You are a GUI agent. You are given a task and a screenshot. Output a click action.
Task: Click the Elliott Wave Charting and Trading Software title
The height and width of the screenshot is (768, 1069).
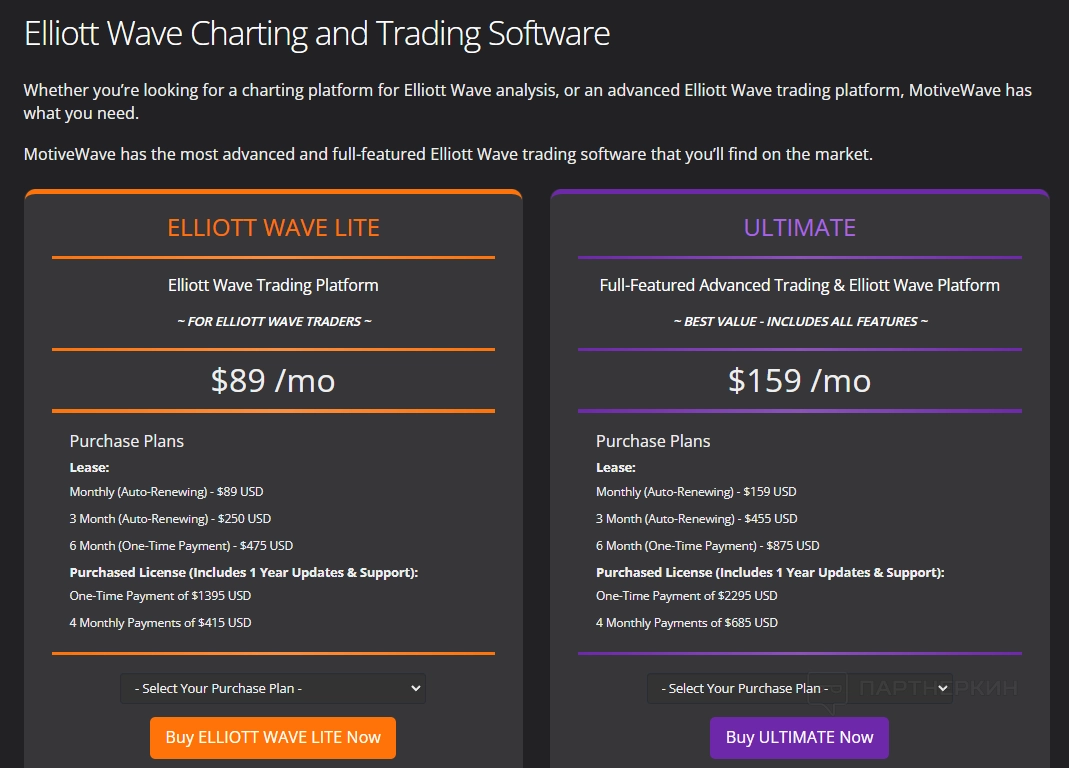(x=316, y=33)
